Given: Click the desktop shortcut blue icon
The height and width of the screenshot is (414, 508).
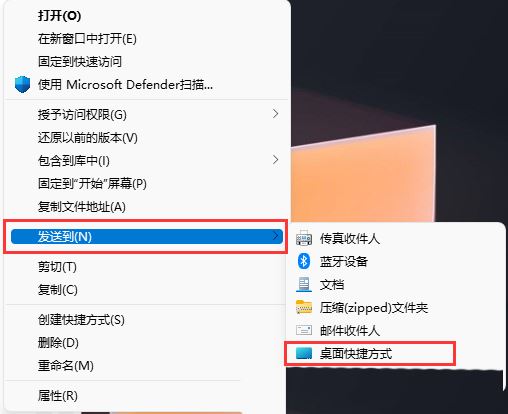Looking at the screenshot, I should 304,353.
